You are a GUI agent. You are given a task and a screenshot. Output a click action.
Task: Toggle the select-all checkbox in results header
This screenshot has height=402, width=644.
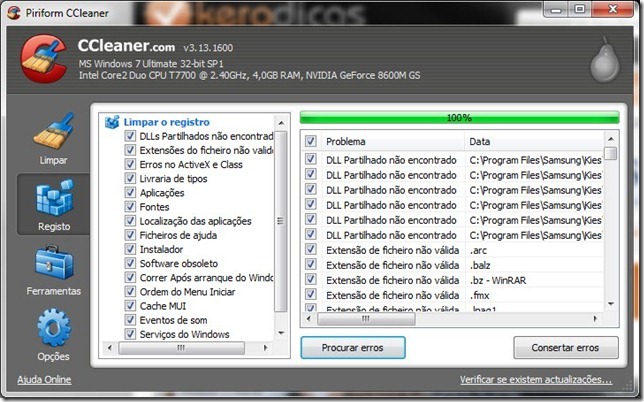[x=311, y=141]
